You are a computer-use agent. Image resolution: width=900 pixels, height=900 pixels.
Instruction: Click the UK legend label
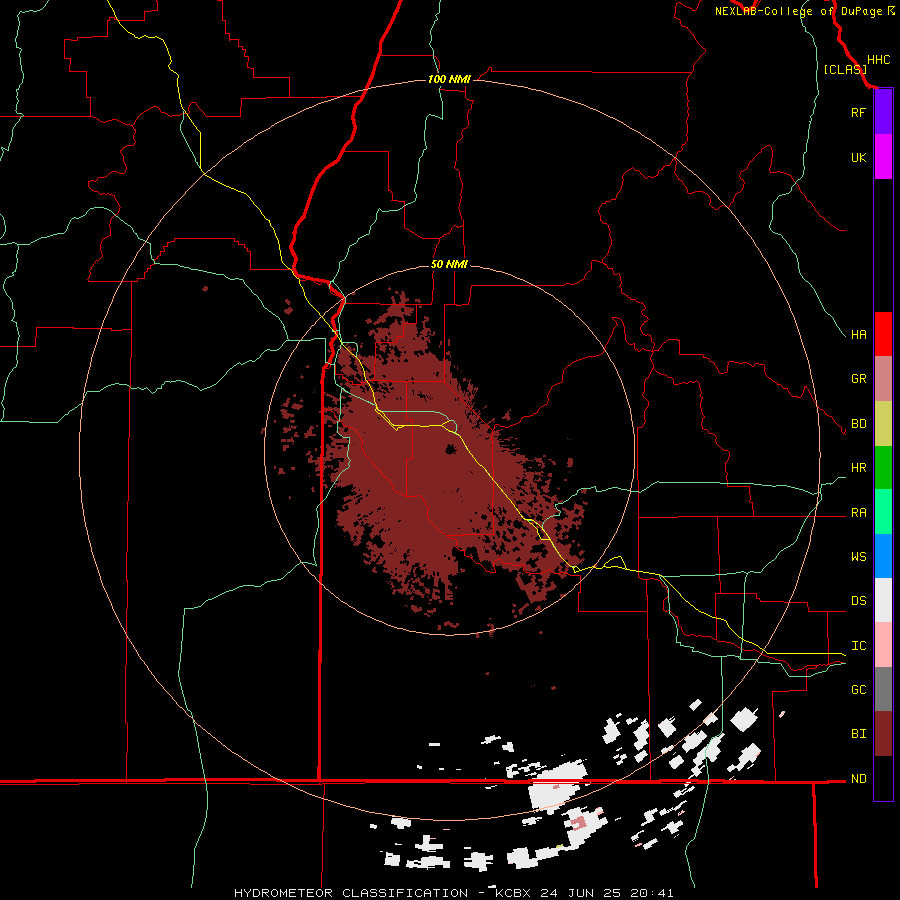click(x=858, y=157)
